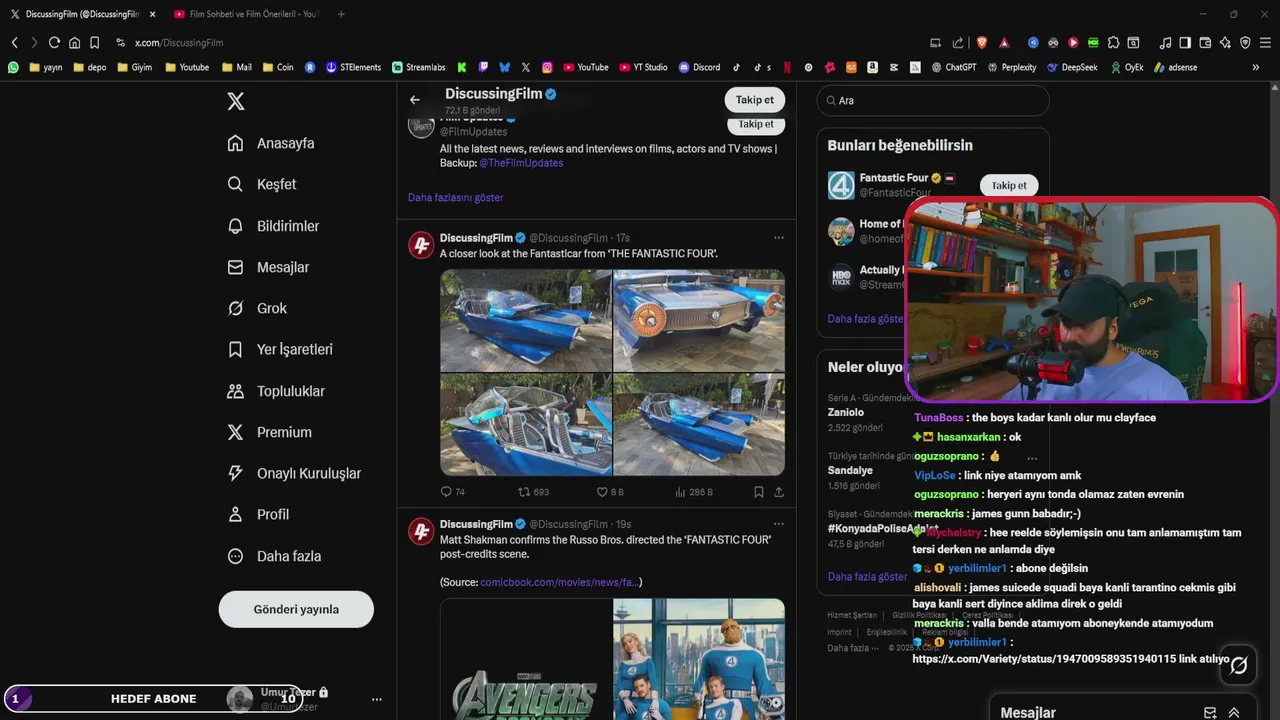The image size is (1280, 720).
Task: Reply to the Fantasticar post
Action: (452, 492)
